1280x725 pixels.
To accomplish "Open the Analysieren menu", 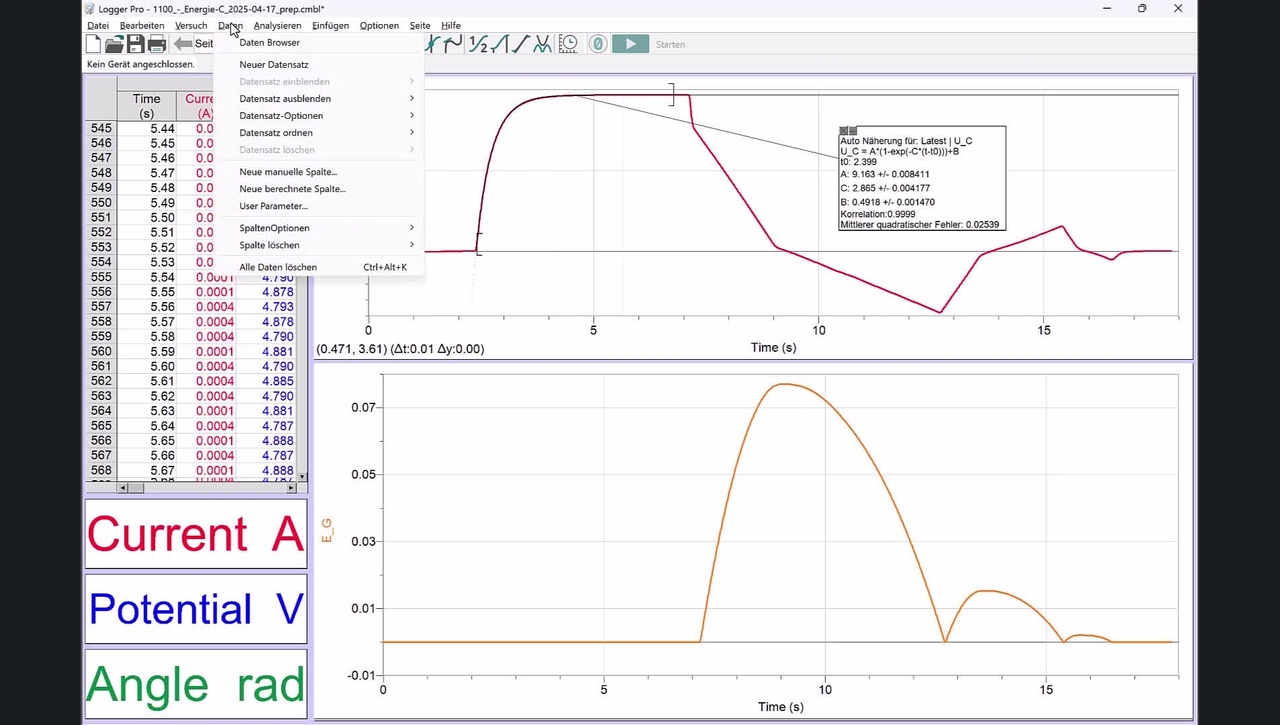I will click(x=277, y=26).
